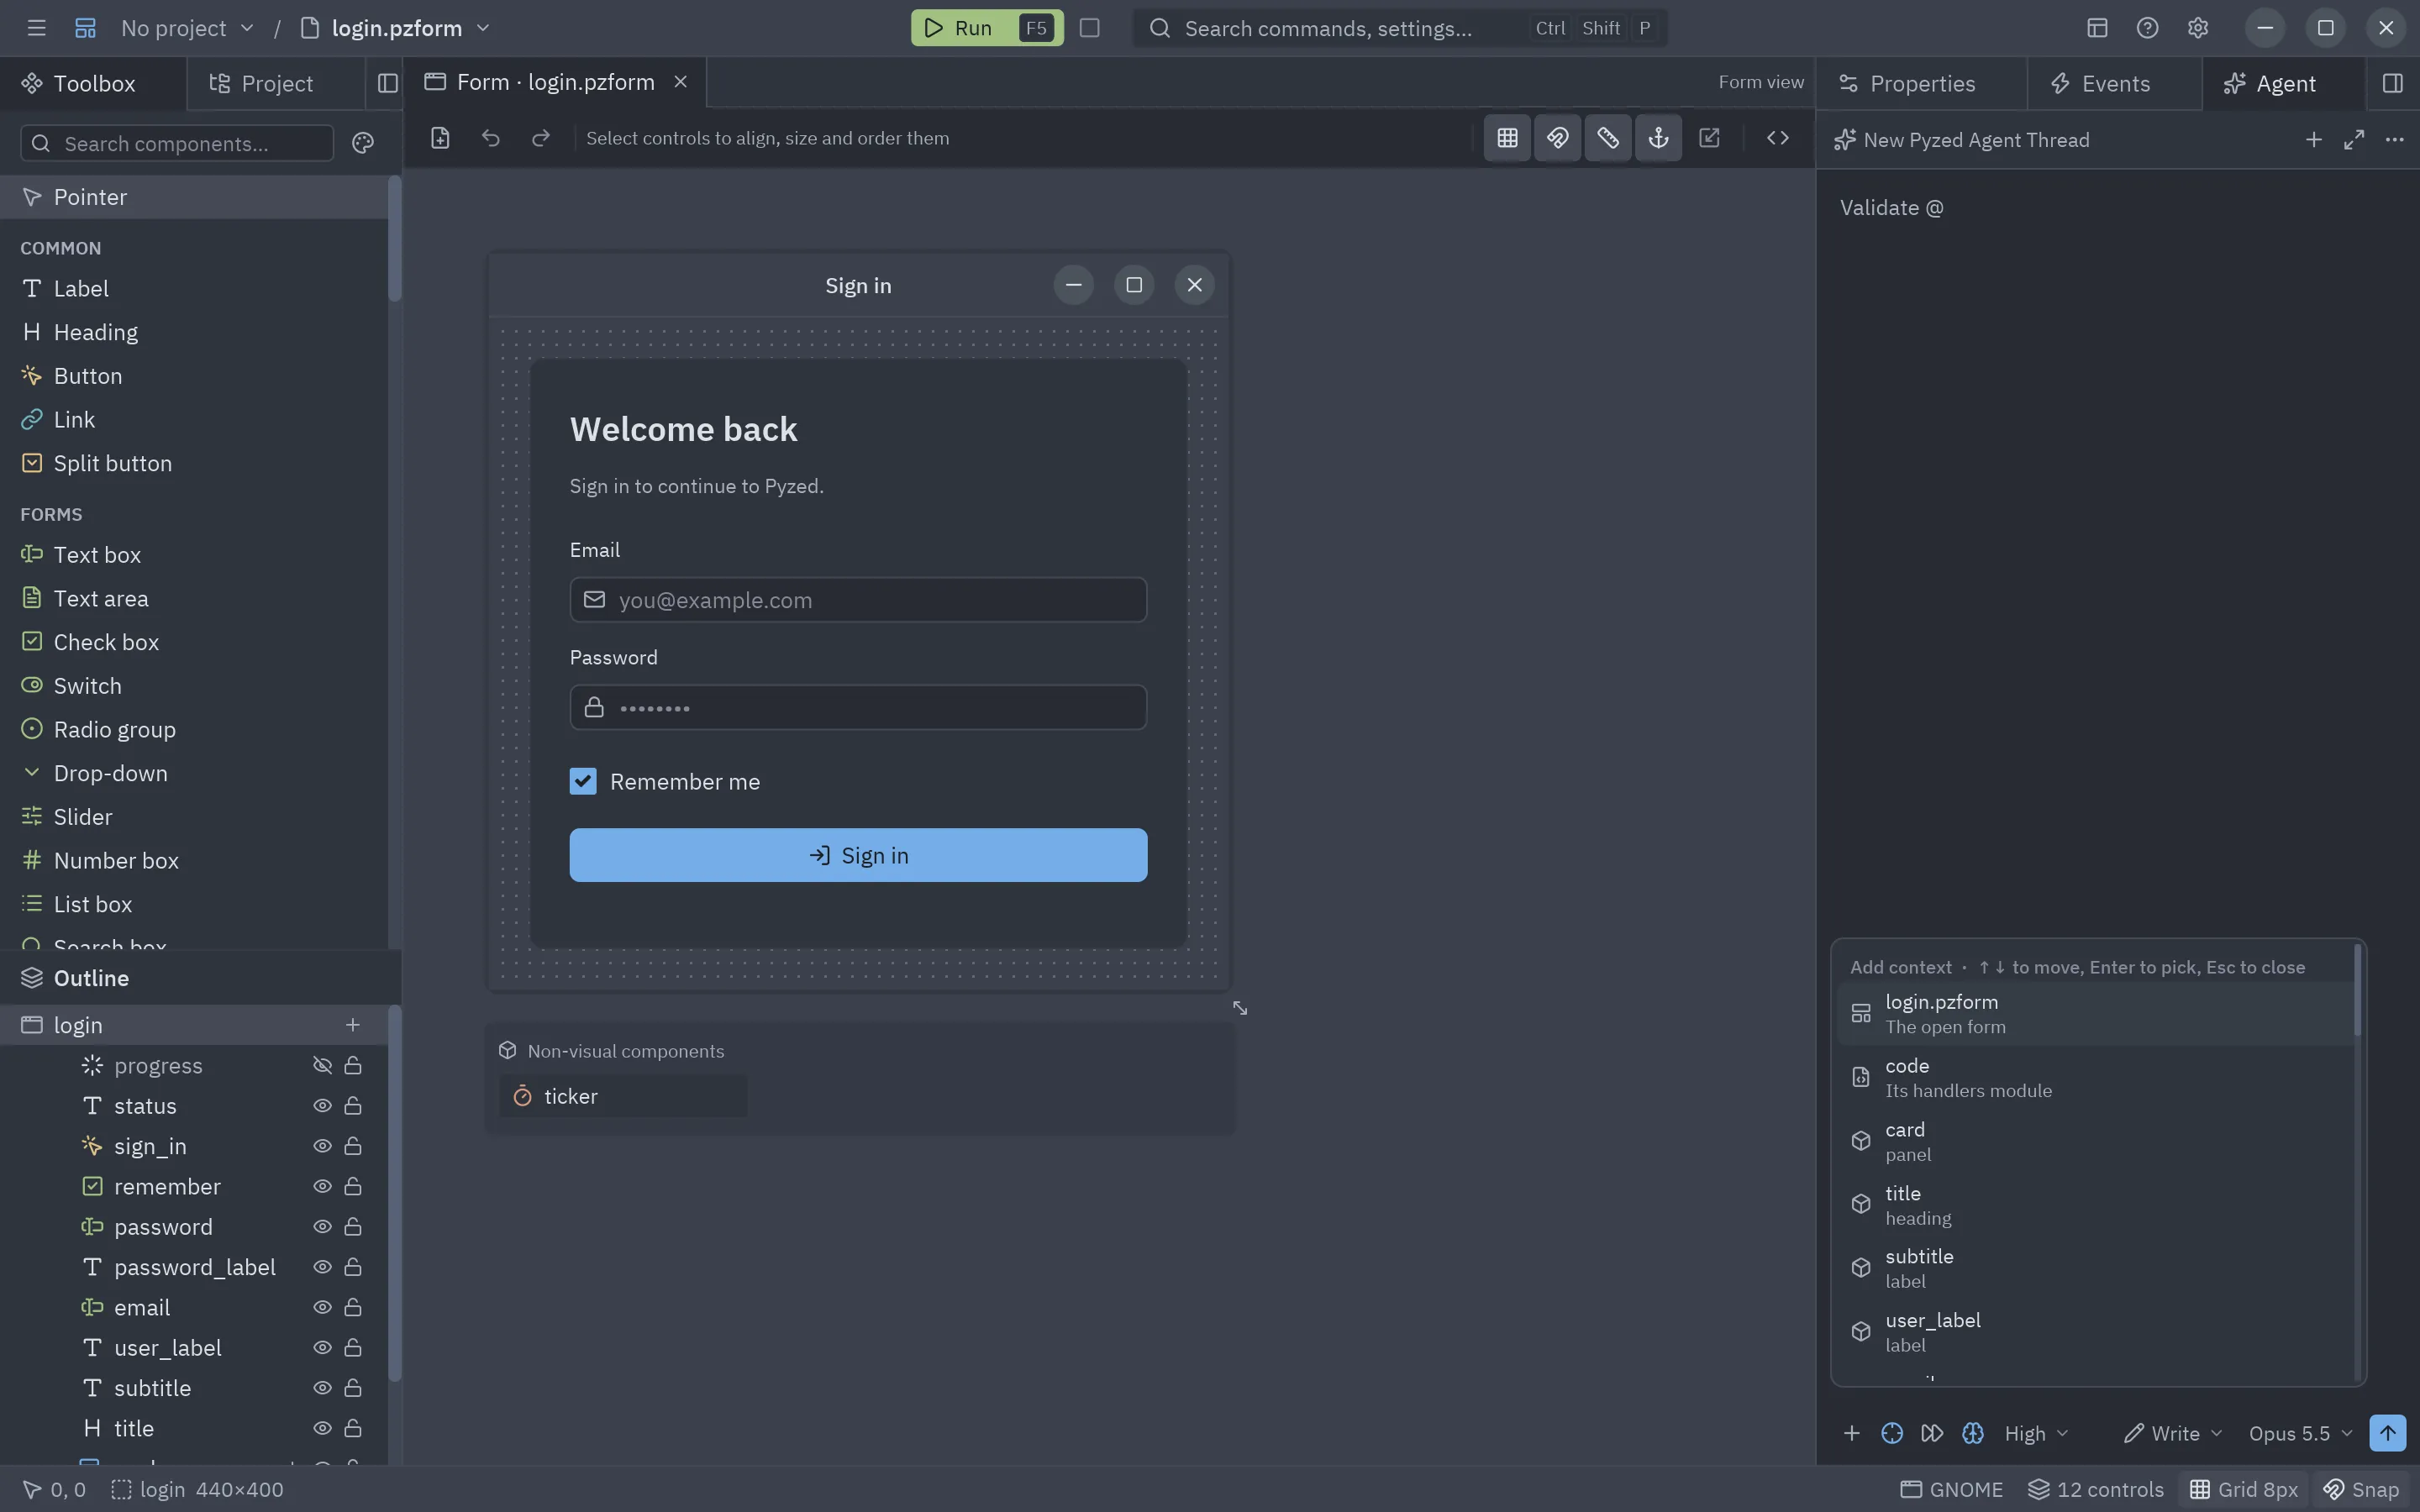Select the Slider component in Toolbox
2420x1512 pixels.
[194, 817]
